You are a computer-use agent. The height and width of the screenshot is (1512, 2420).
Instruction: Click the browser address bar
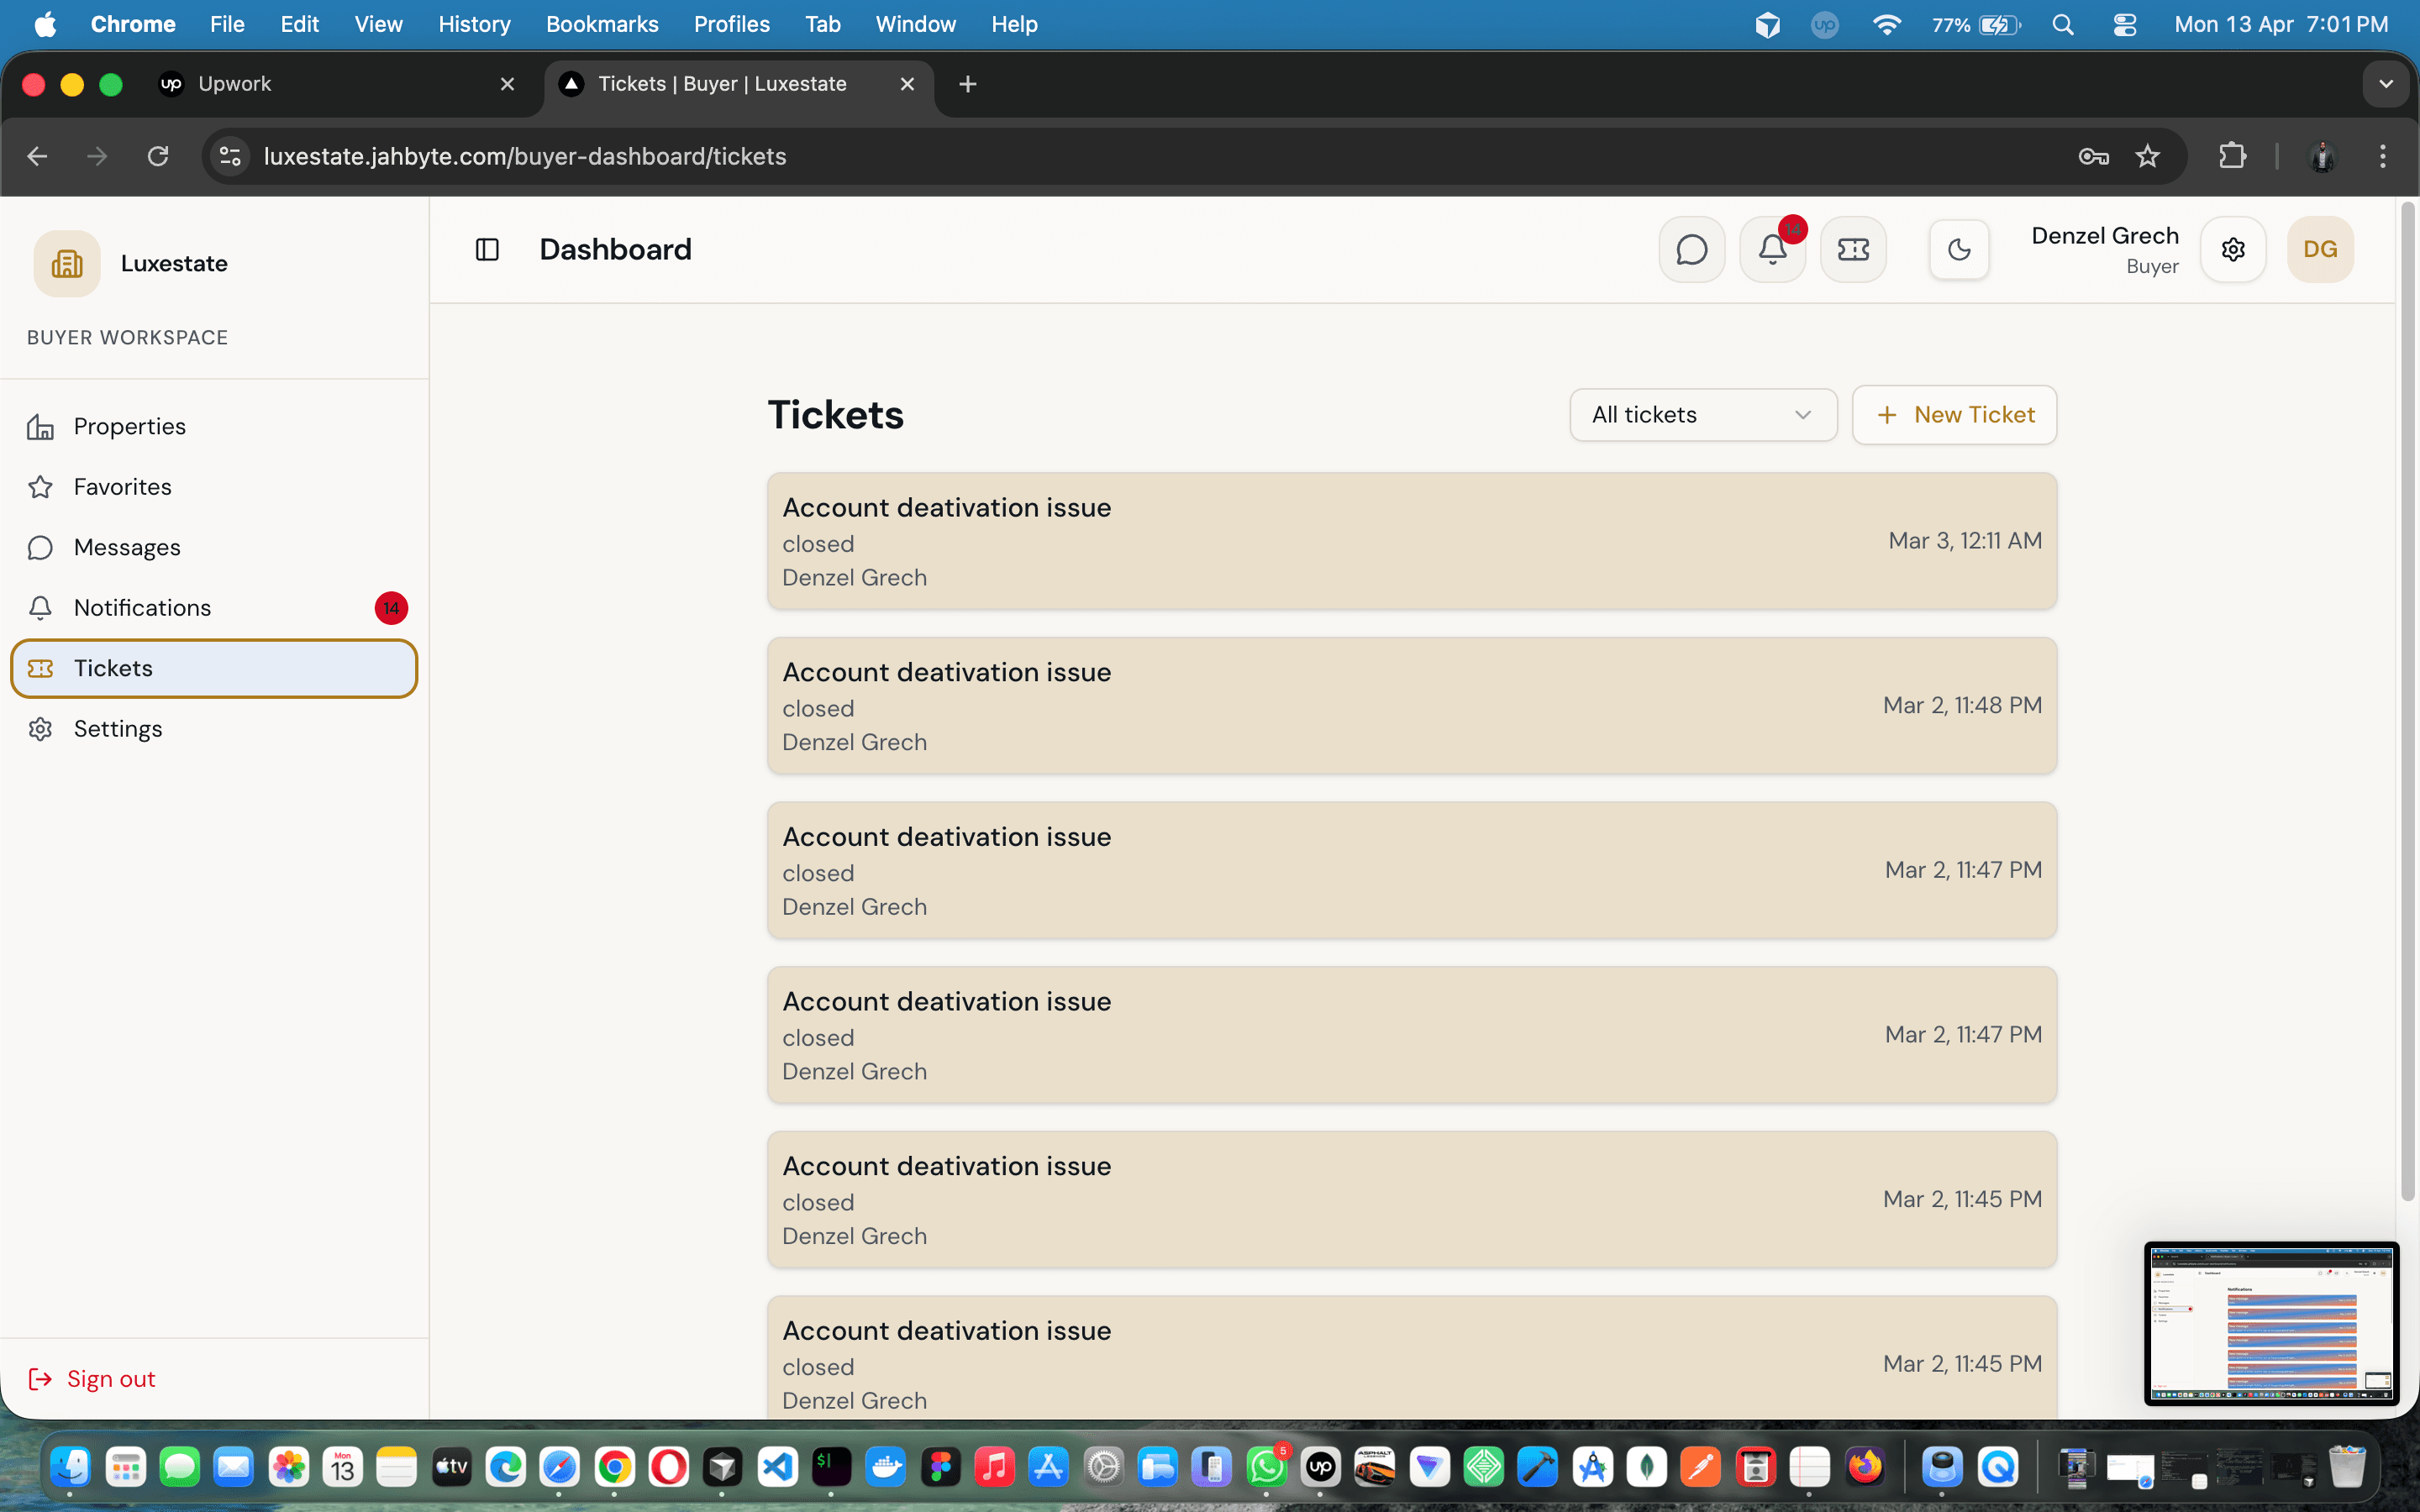(x=700, y=156)
